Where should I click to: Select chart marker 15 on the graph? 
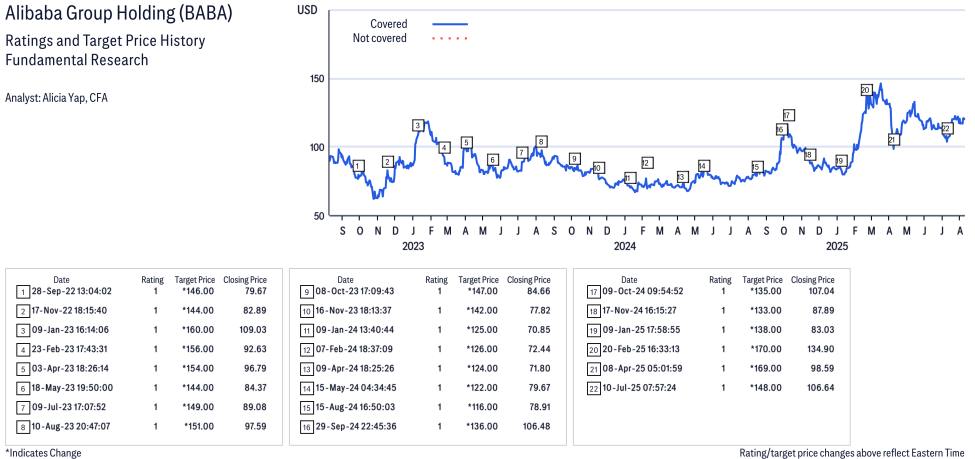[x=756, y=167]
